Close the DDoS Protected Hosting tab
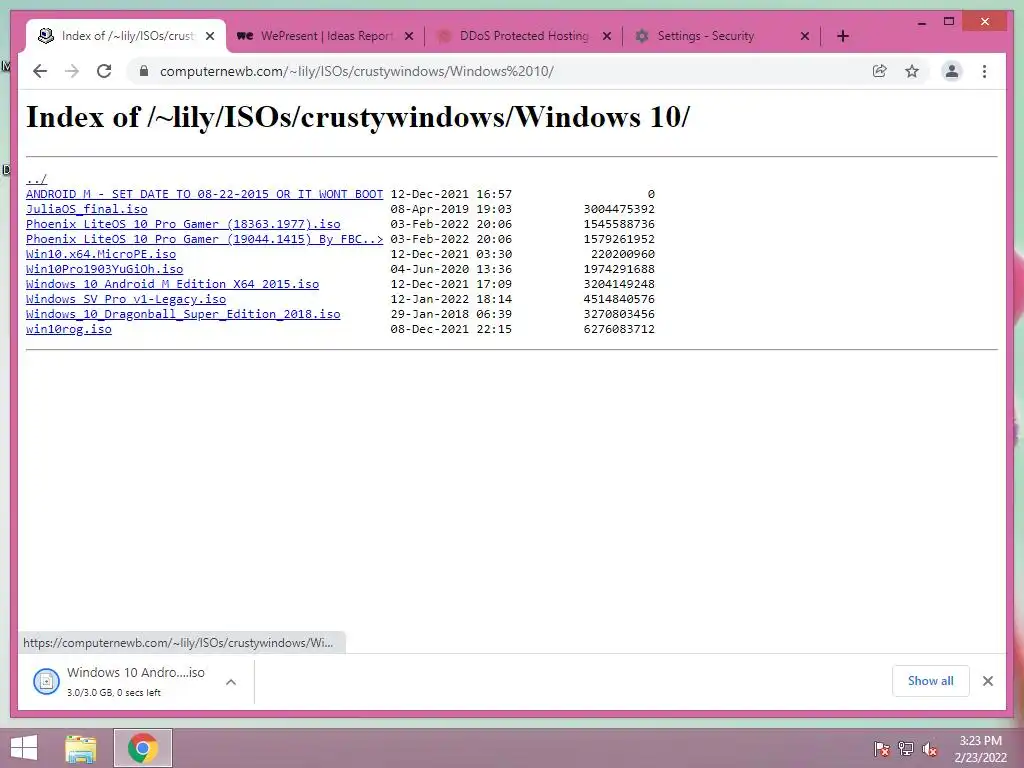Viewport: 1024px width, 768px height. click(607, 36)
